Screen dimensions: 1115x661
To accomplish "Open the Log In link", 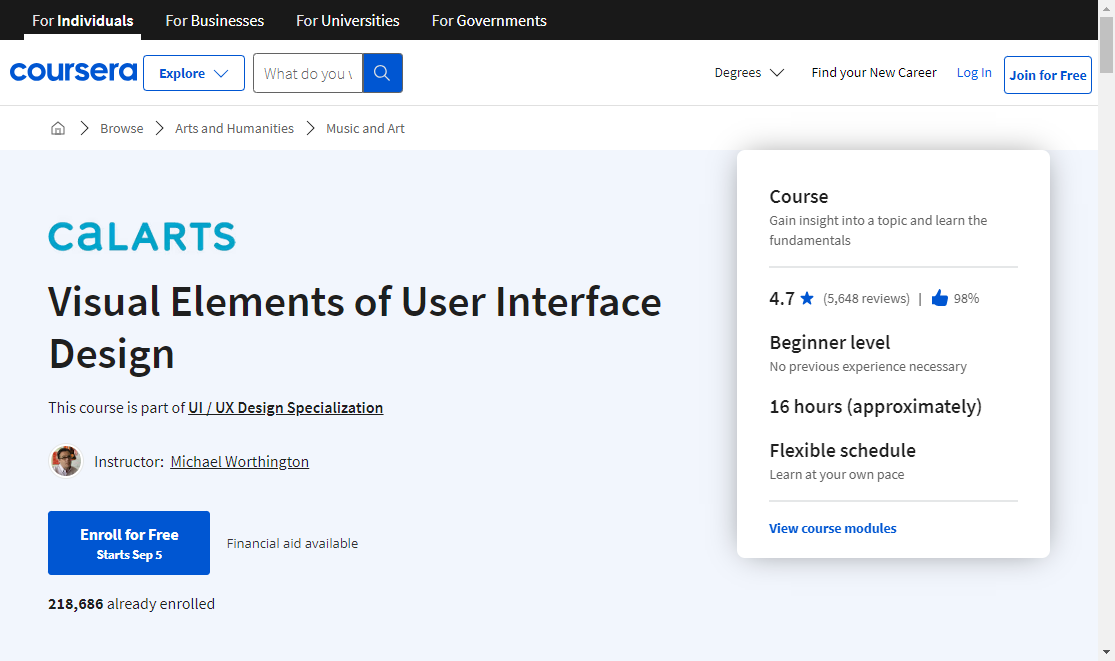I will pos(974,73).
